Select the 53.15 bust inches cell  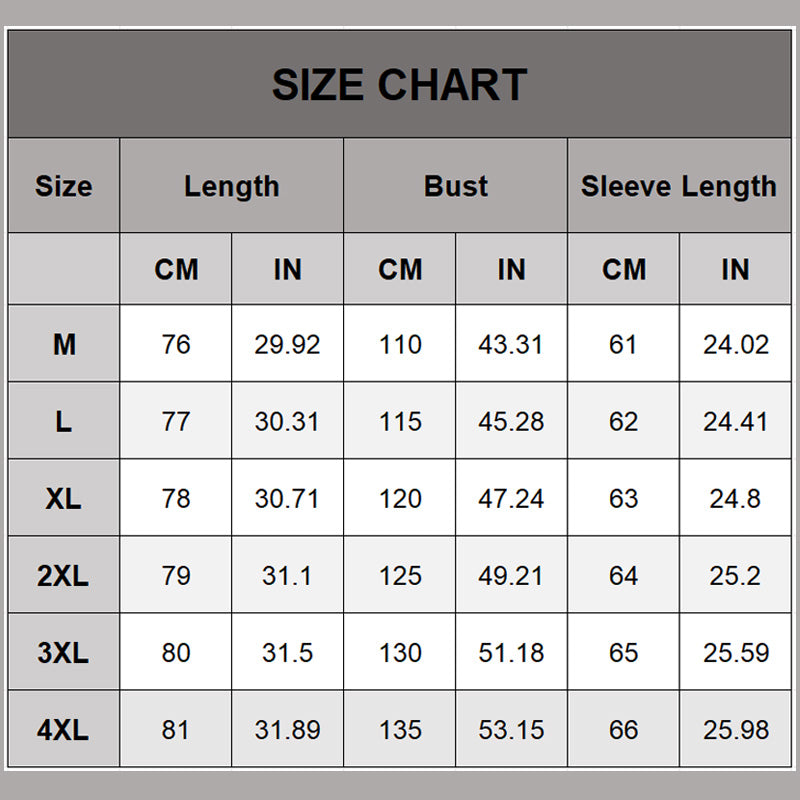click(x=511, y=730)
